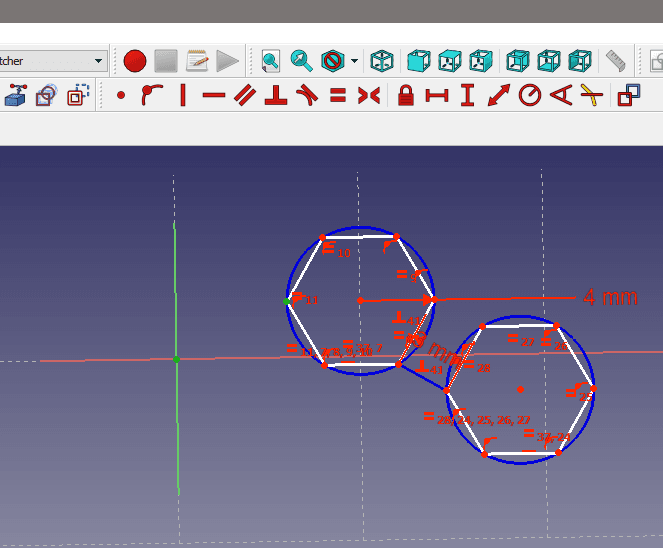Apply the tangent constraint

(x=307, y=95)
